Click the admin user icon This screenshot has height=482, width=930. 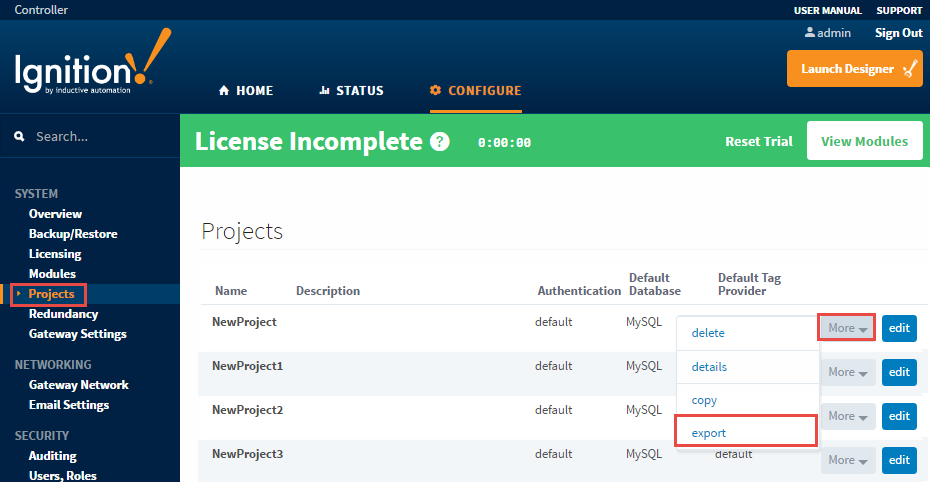[810, 33]
